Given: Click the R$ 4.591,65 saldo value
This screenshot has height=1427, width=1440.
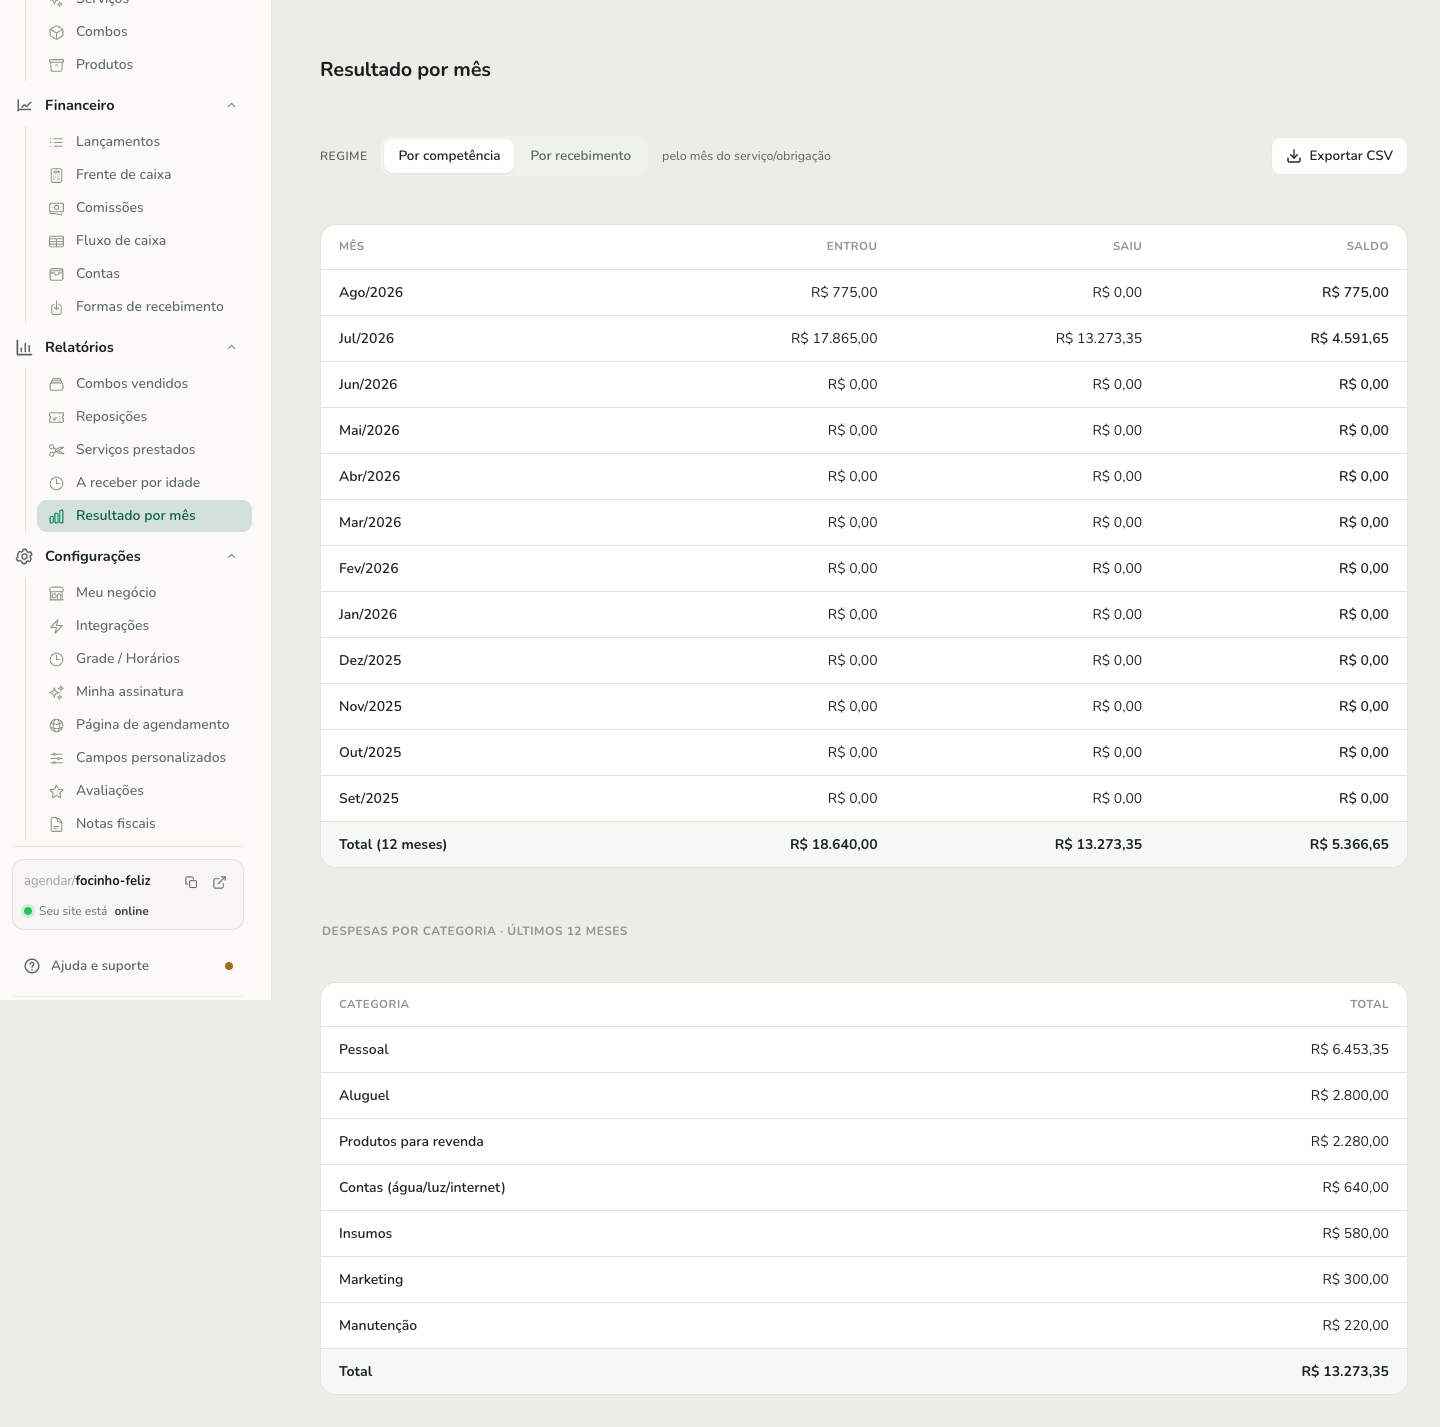Looking at the screenshot, I should [x=1349, y=339].
